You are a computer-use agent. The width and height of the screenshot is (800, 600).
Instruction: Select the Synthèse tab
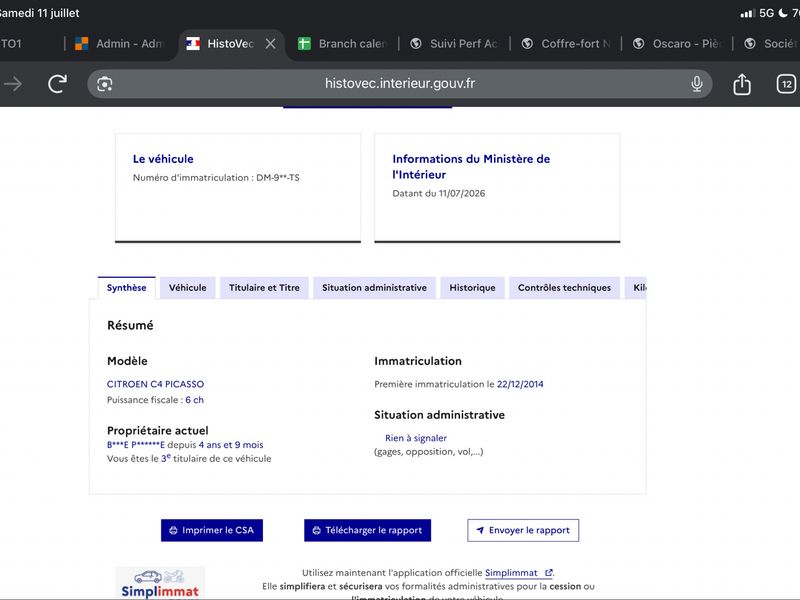[127, 288]
